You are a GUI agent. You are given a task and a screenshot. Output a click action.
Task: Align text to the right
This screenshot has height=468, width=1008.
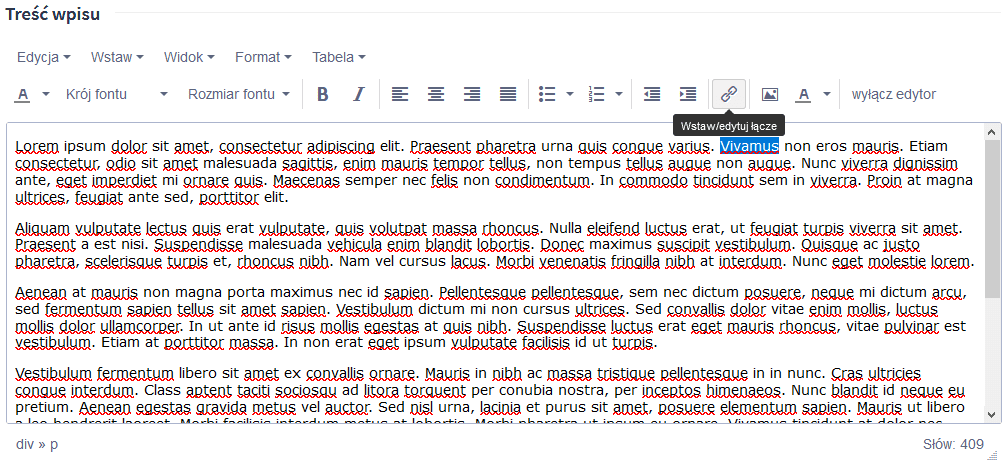tap(472, 94)
